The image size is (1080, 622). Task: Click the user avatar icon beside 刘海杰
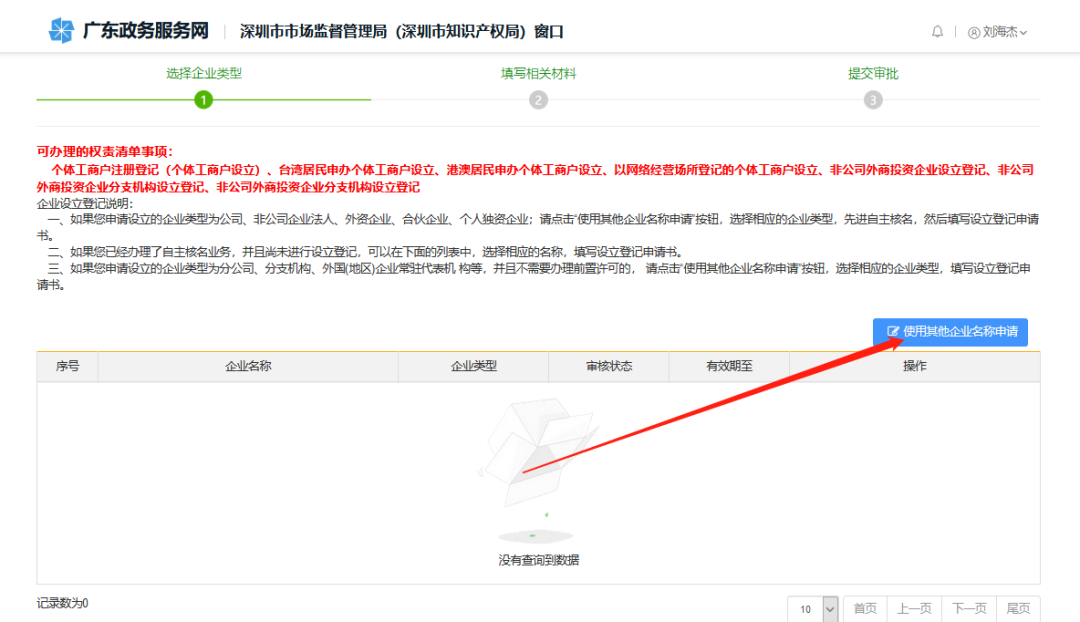tap(973, 31)
